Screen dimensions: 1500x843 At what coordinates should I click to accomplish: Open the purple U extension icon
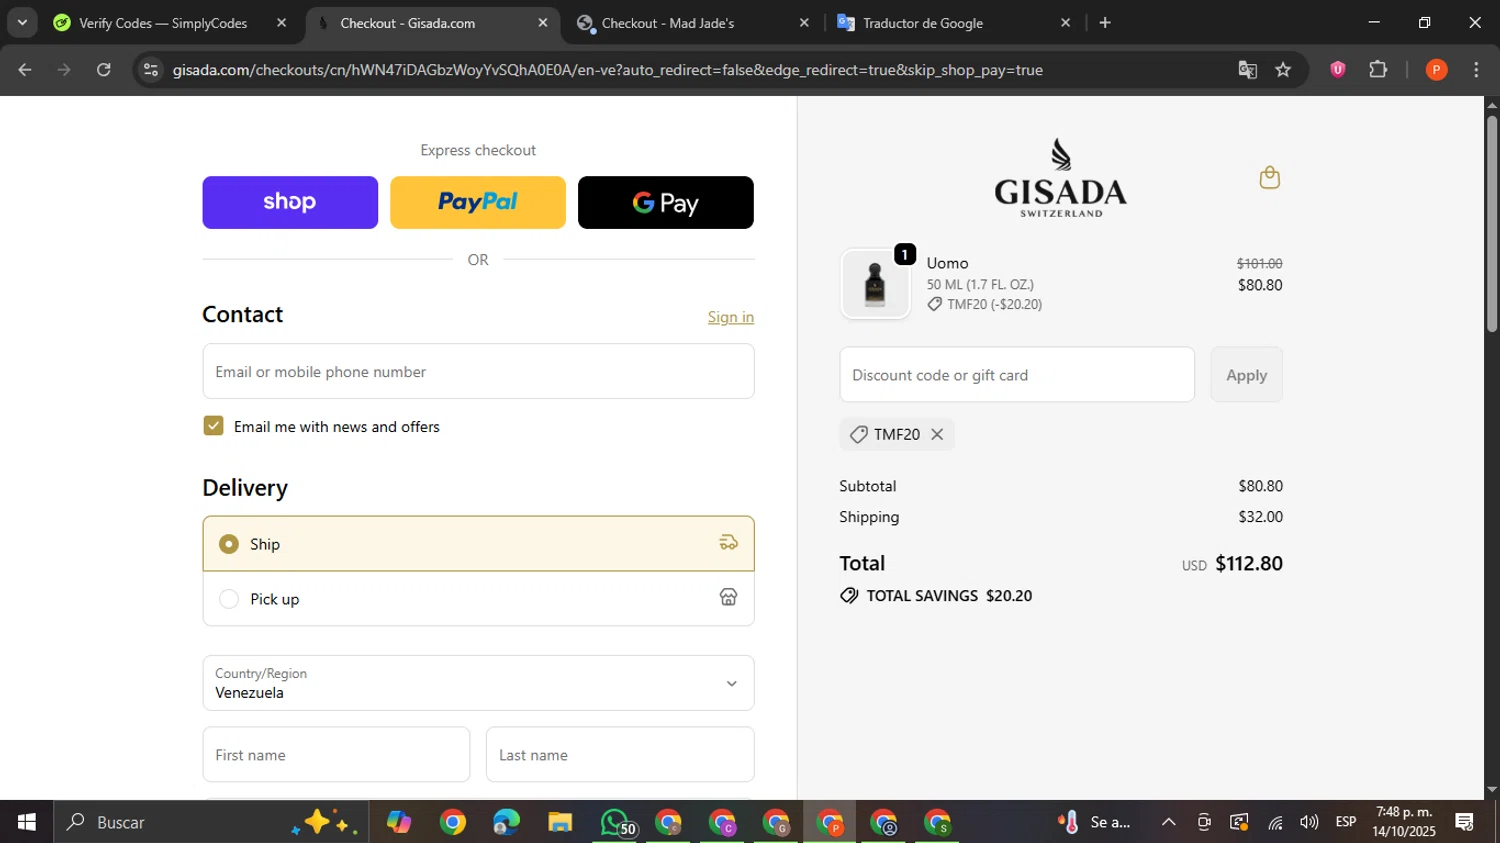(x=1338, y=70)
